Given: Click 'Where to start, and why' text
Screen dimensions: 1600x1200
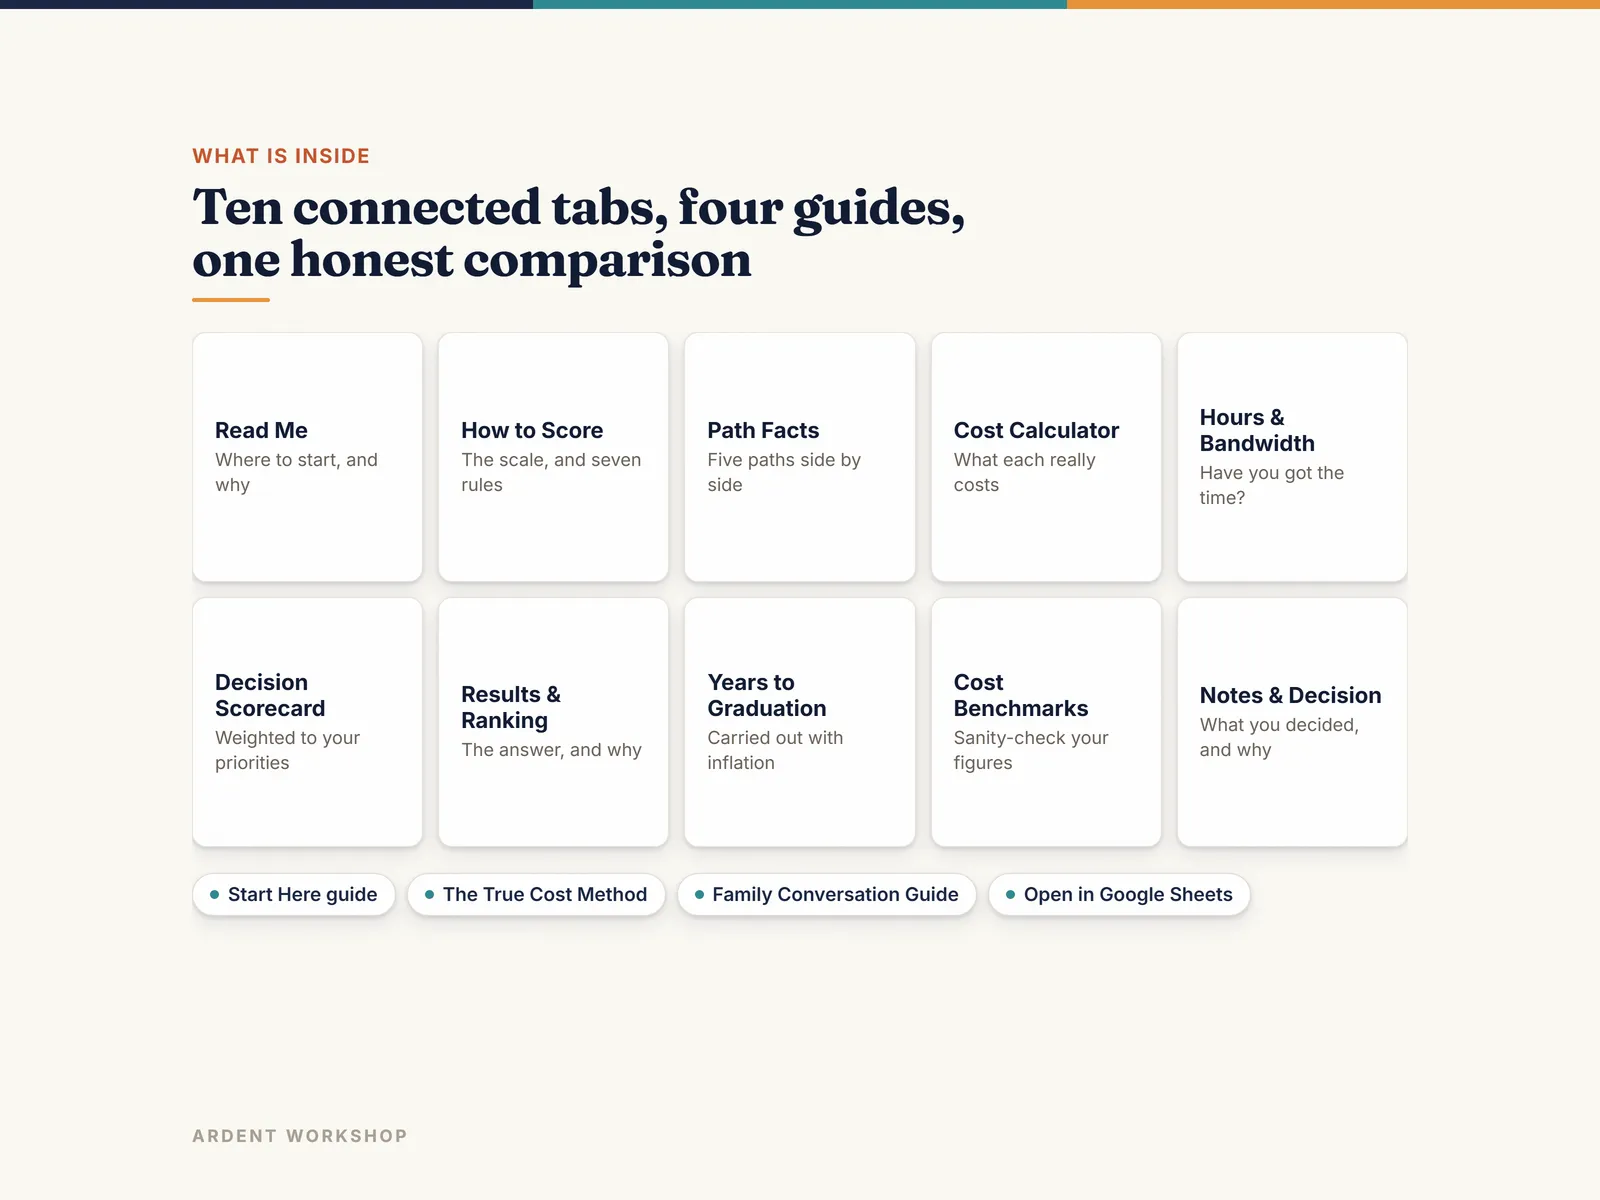Looking at the screenshot, I should tap(296, 472).
